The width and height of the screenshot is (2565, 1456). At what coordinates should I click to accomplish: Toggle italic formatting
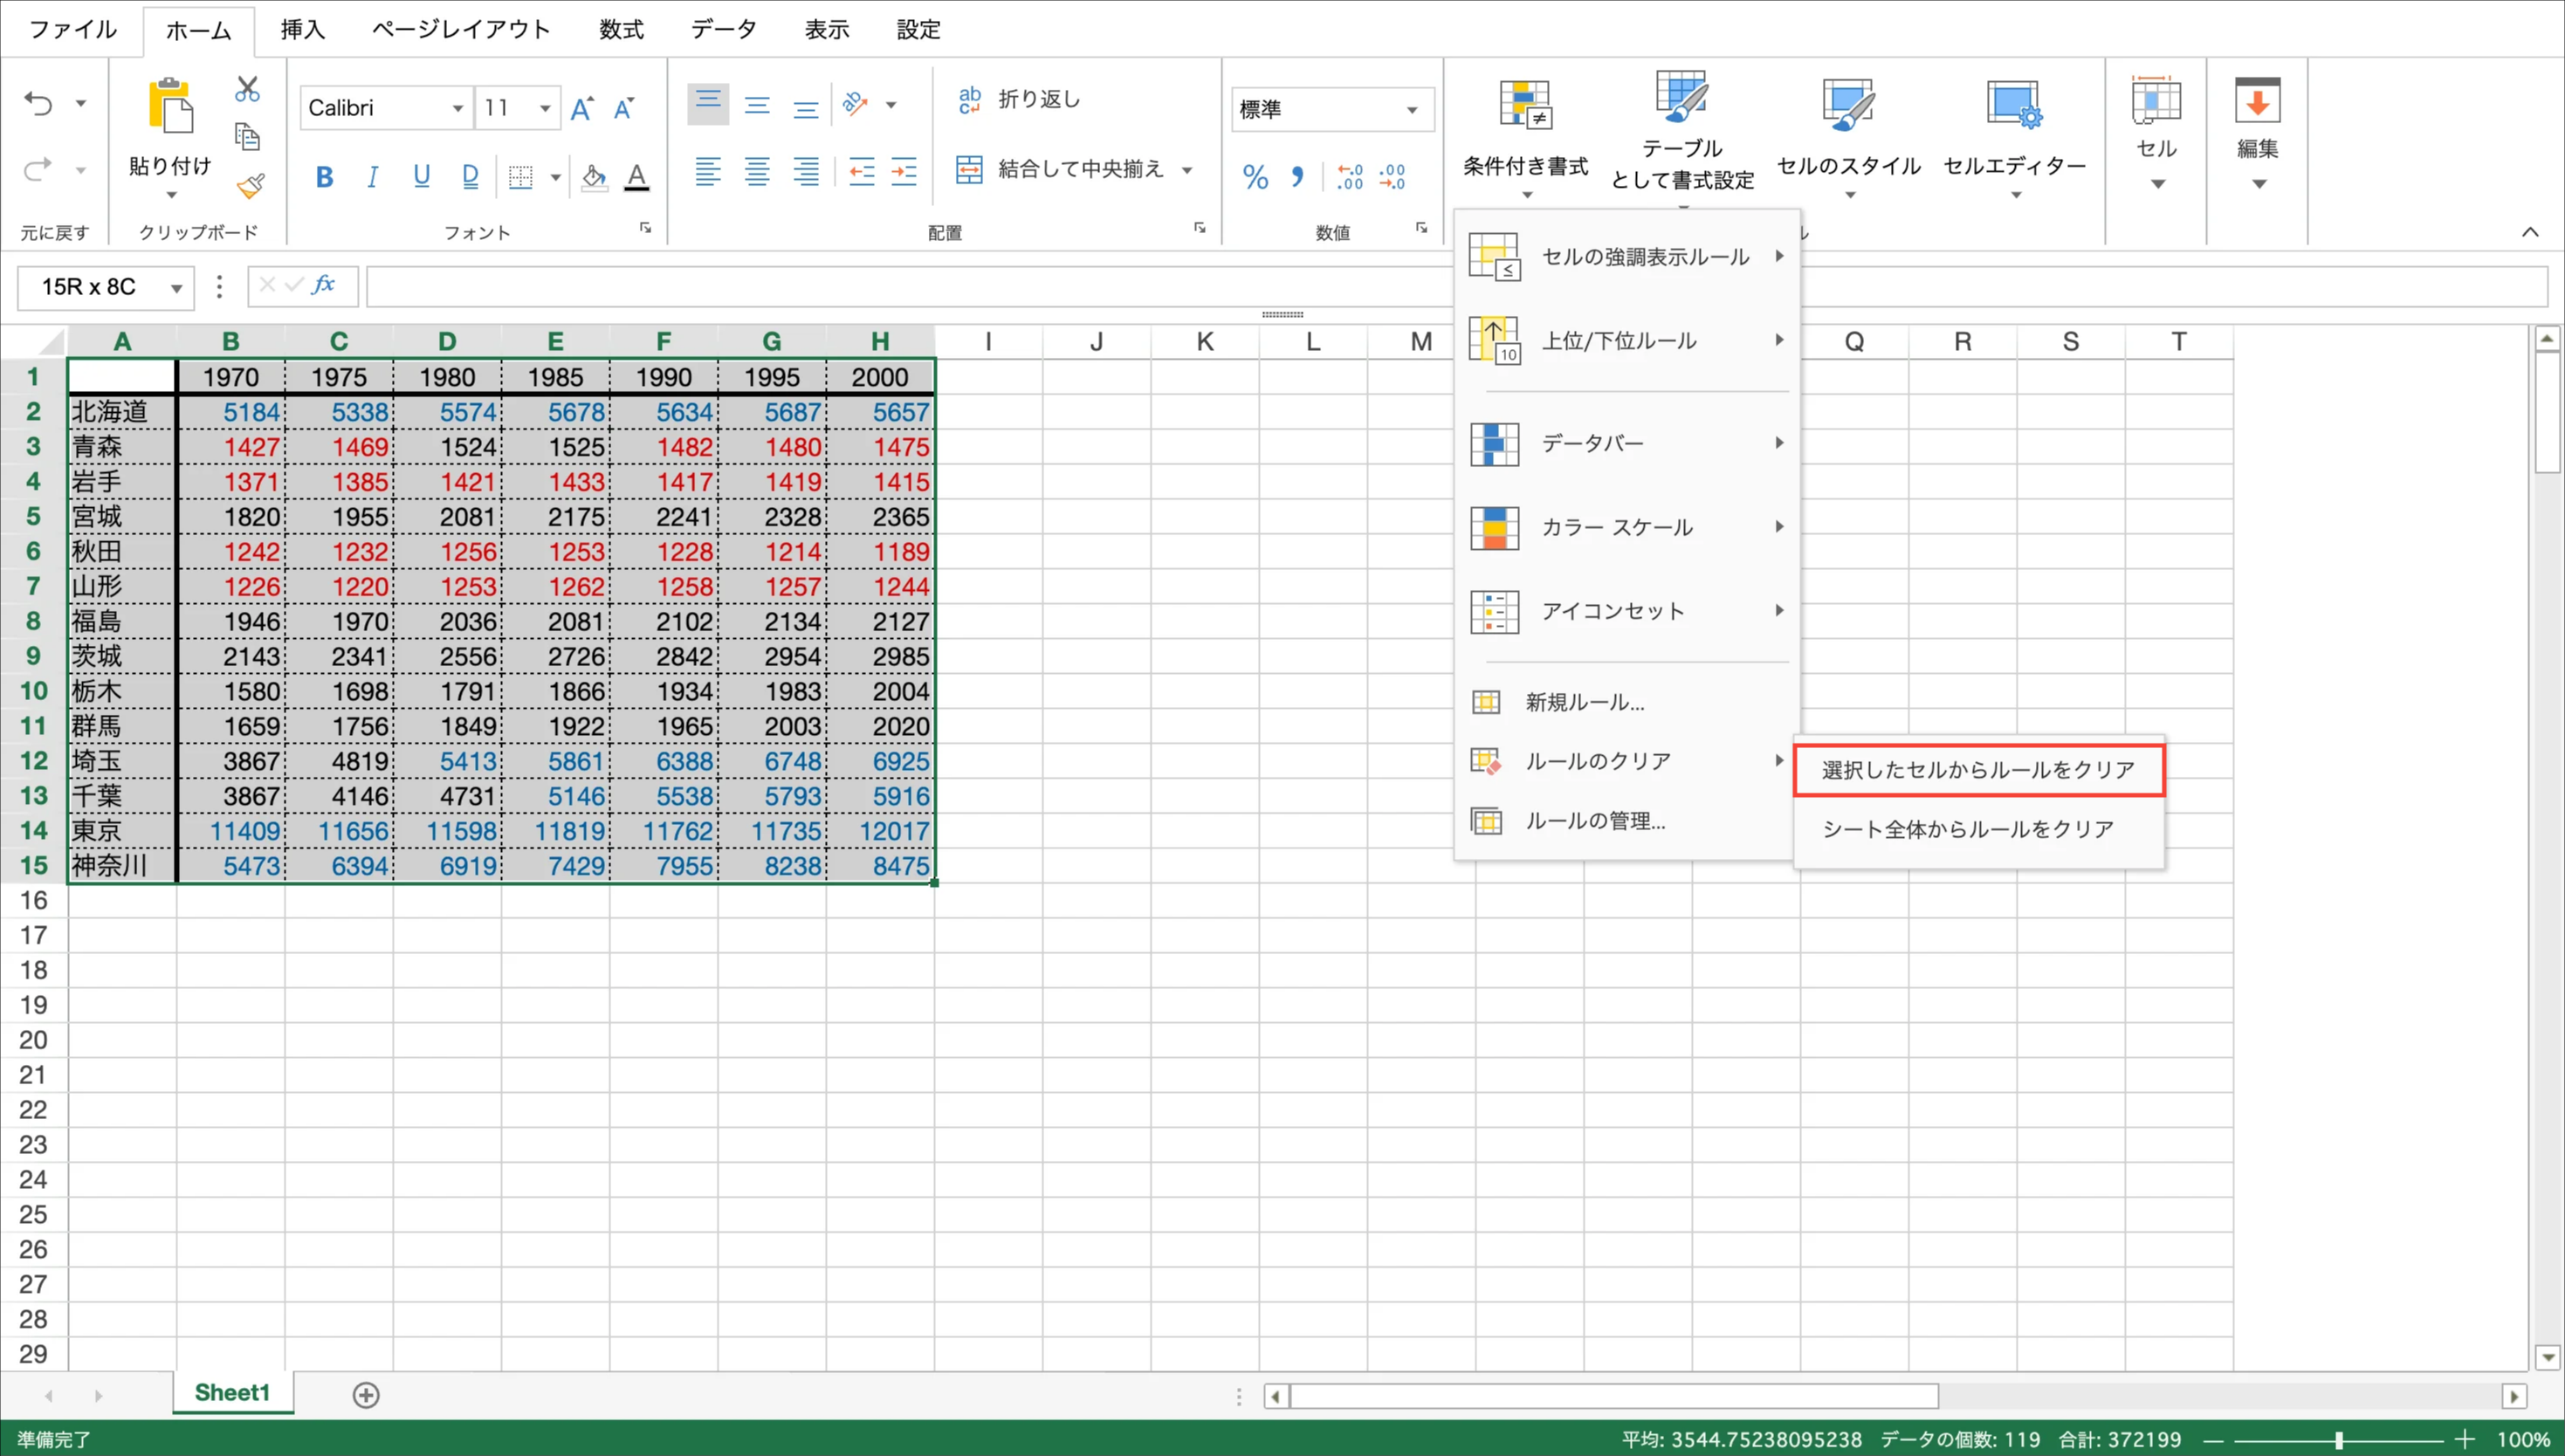point(372,177)
